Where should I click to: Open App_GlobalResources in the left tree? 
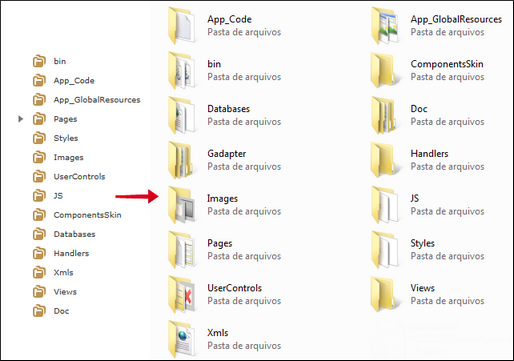86,100
